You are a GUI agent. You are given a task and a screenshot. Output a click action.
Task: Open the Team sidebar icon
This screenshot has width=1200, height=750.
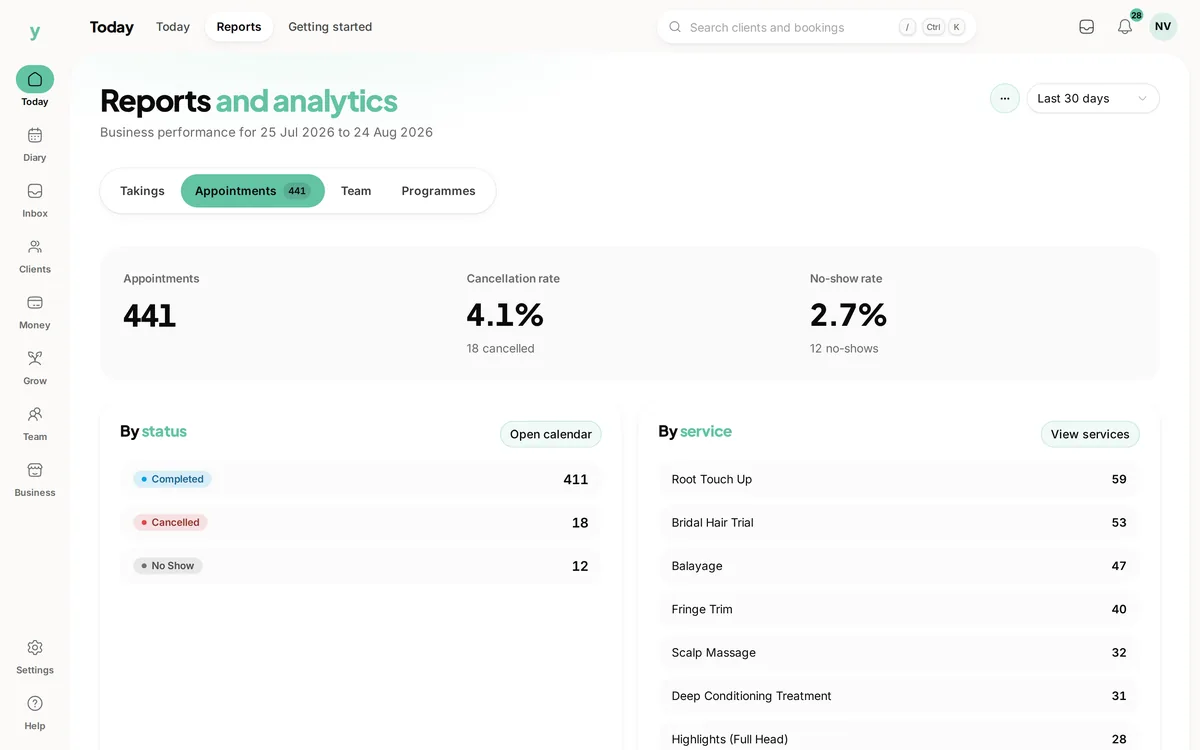coord(35,414)
